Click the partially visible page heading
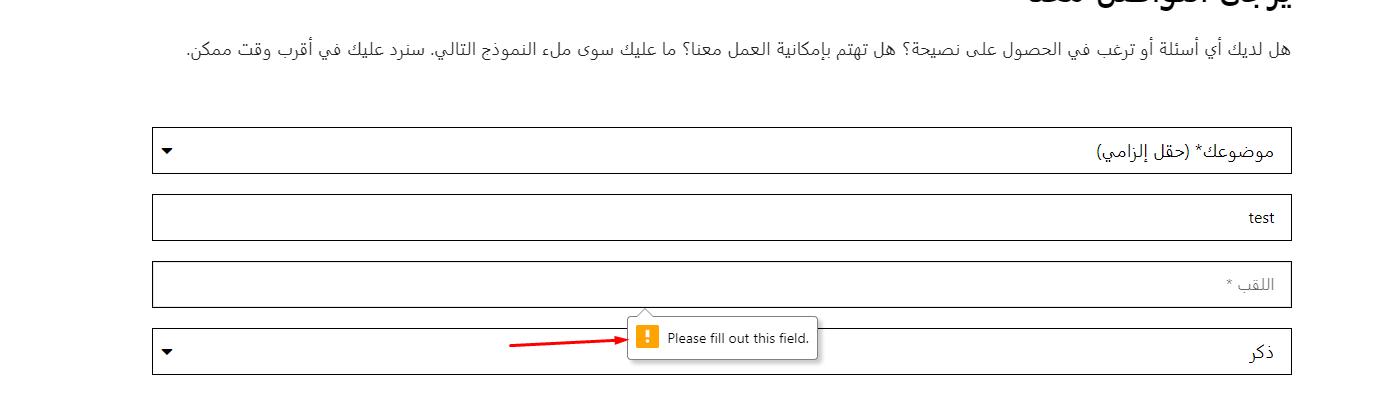 [x=1160, y=5]
